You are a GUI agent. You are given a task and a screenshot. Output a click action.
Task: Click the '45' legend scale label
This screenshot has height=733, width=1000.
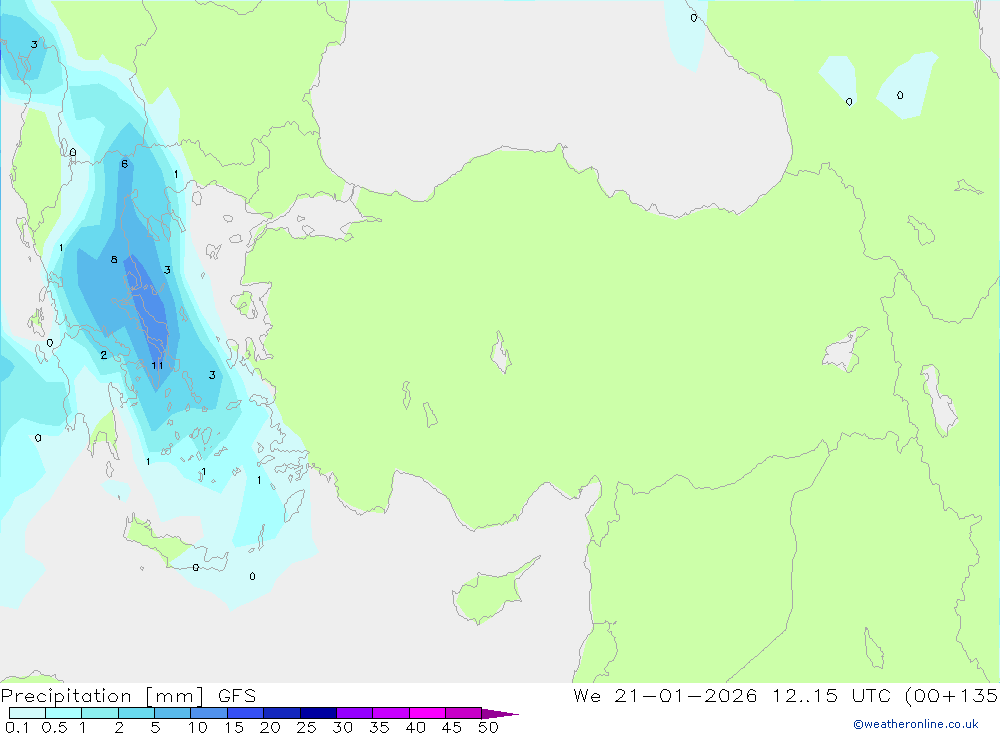[452, 727]
